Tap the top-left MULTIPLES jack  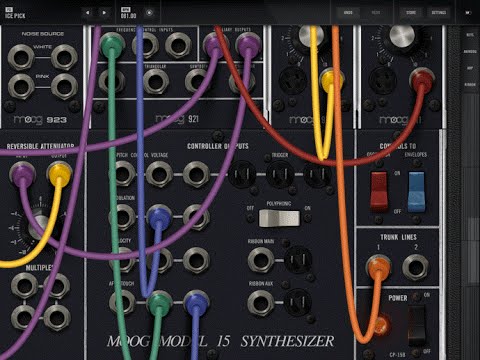point(24,286)
